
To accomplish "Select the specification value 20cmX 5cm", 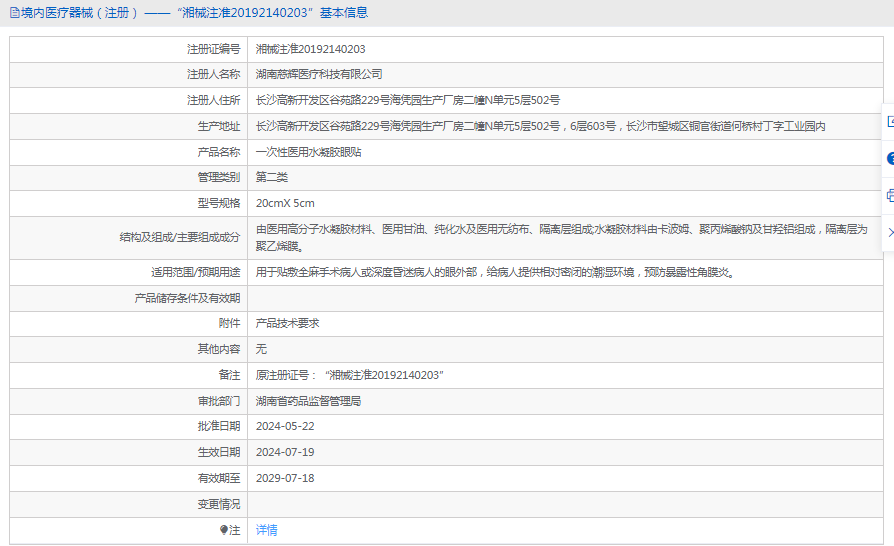I will click(285, 203).
